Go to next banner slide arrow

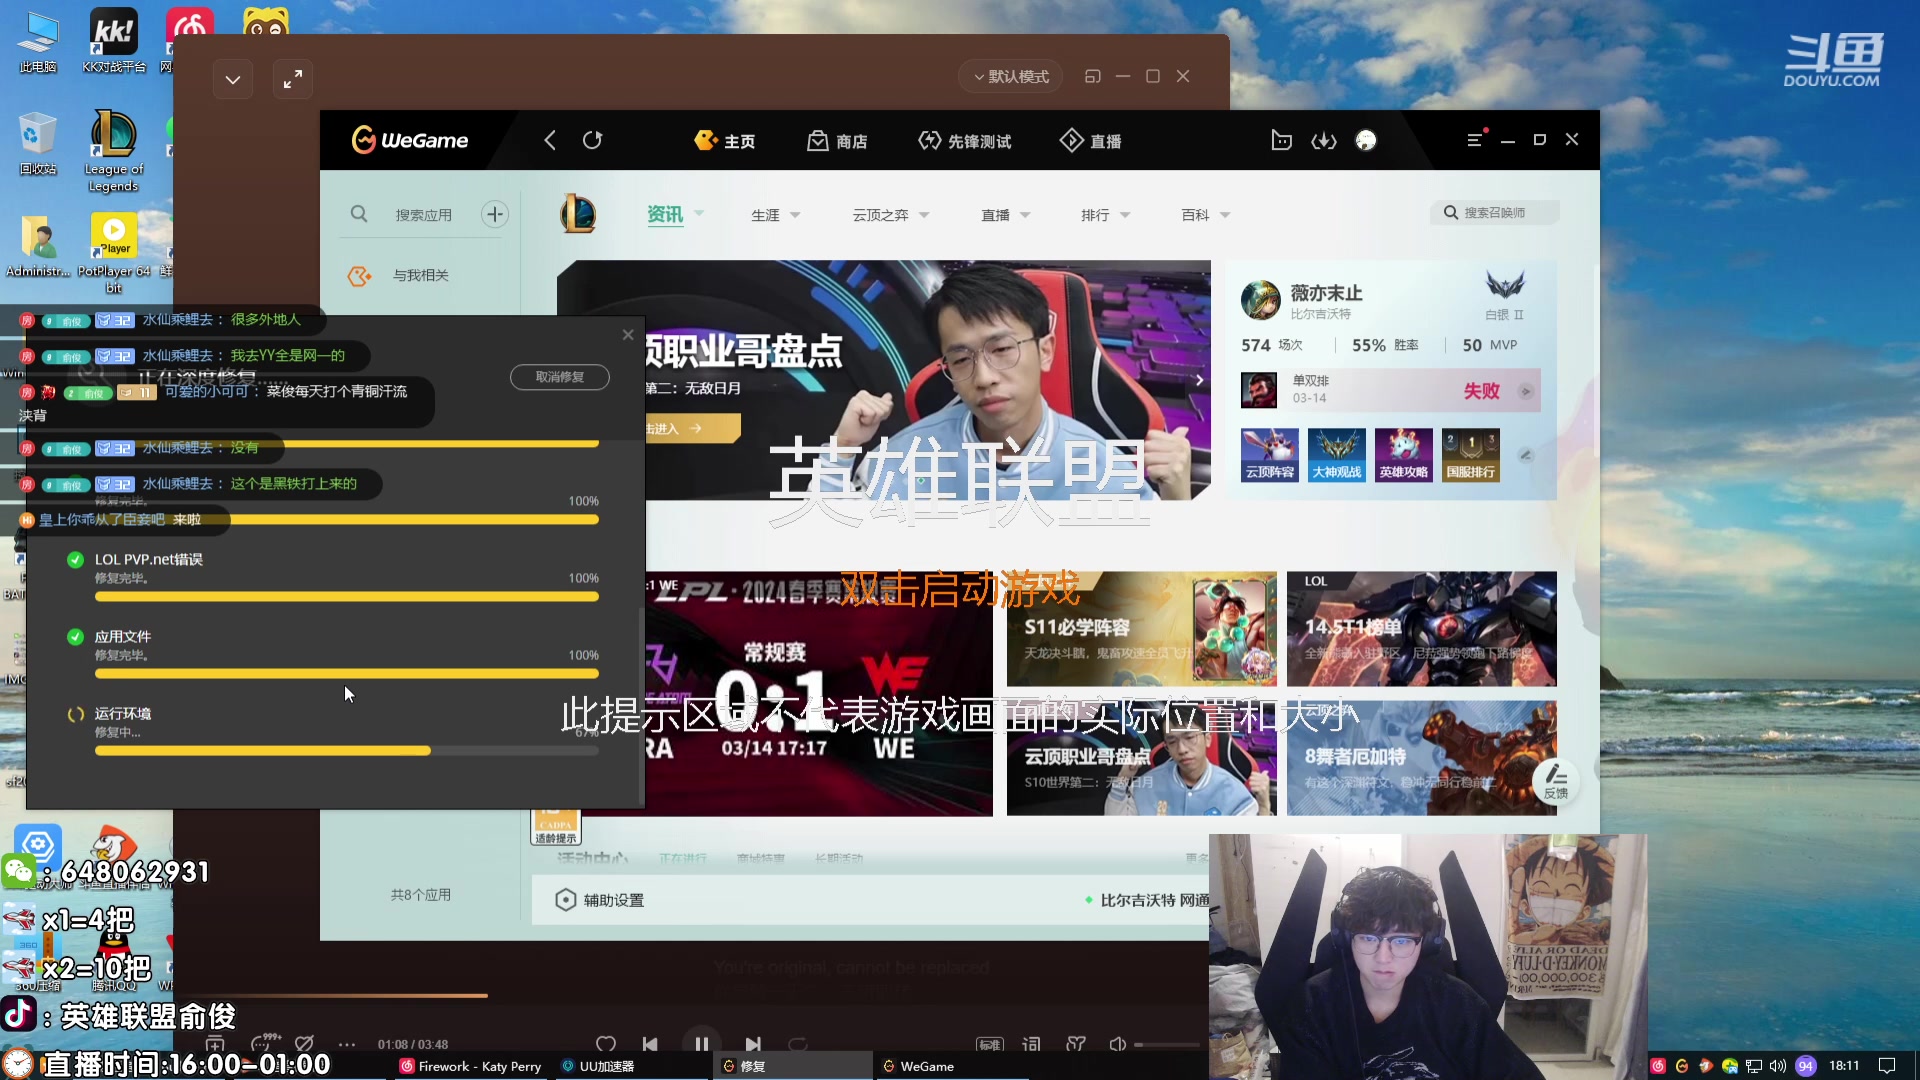pos(1199,380)
